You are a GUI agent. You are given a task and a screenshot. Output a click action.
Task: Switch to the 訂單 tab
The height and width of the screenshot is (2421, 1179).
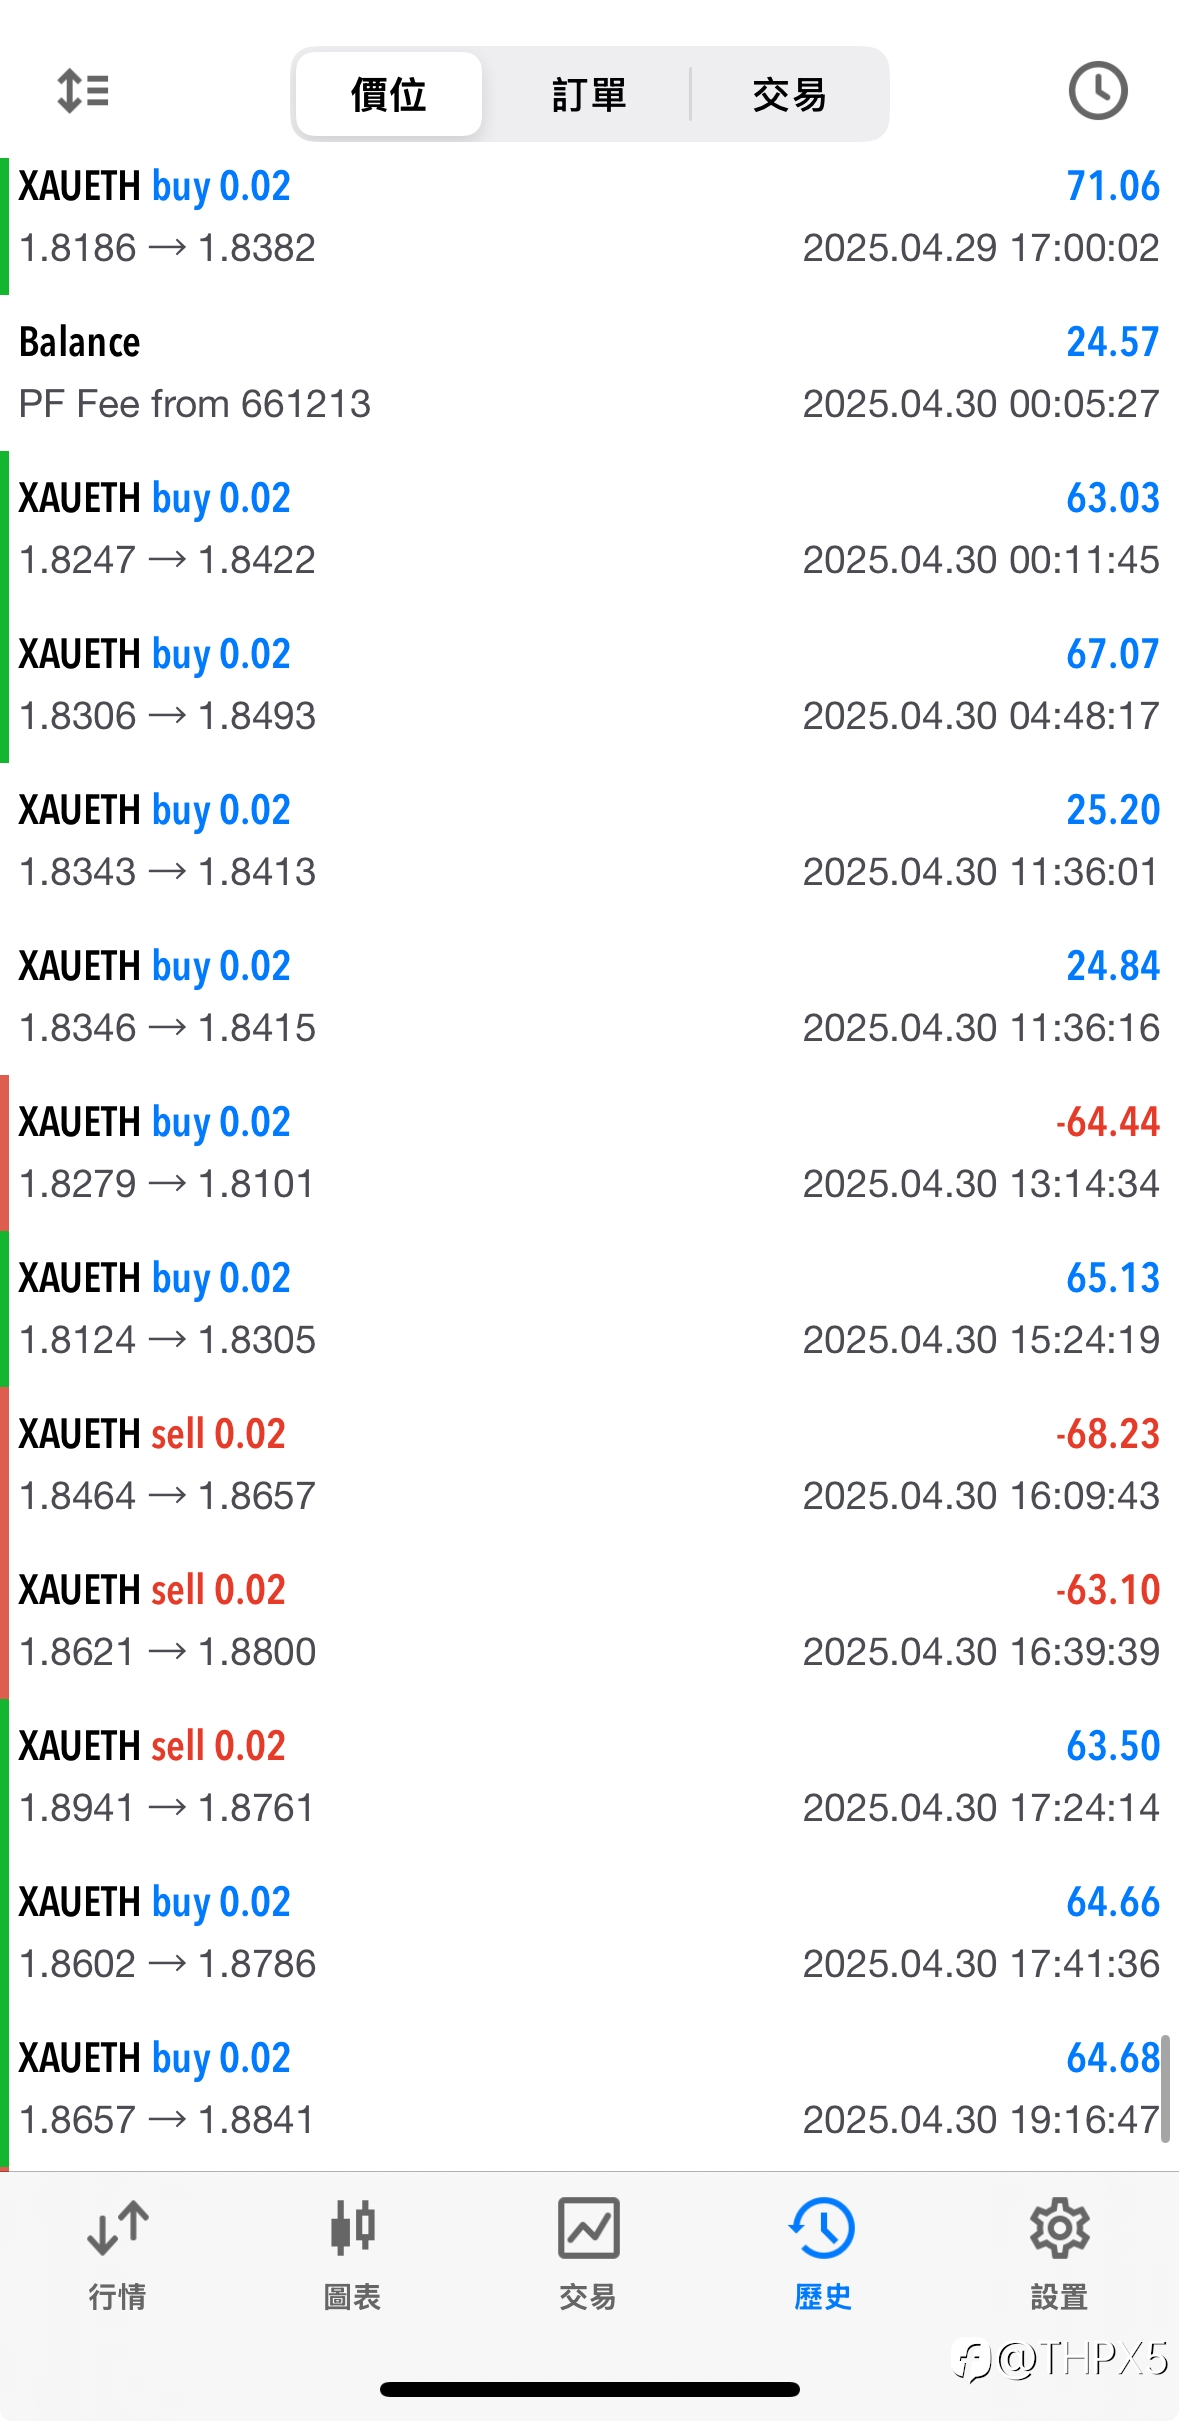(589, 95)
